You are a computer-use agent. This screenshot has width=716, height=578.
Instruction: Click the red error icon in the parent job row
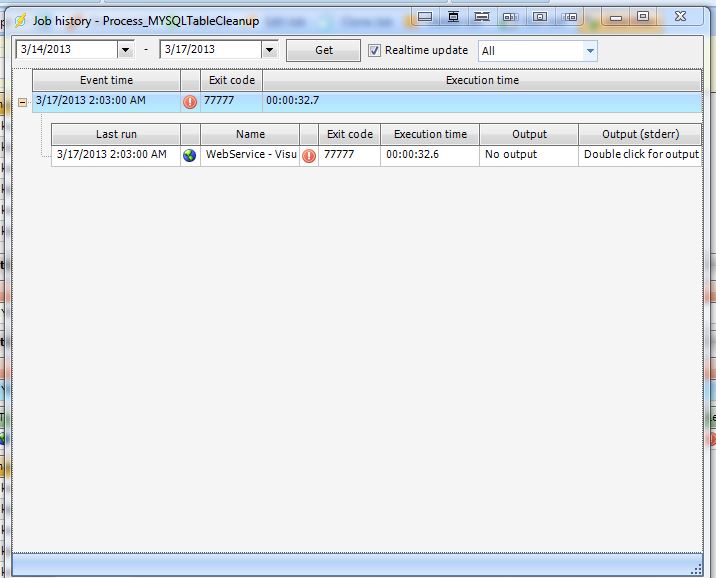point(190,102)
